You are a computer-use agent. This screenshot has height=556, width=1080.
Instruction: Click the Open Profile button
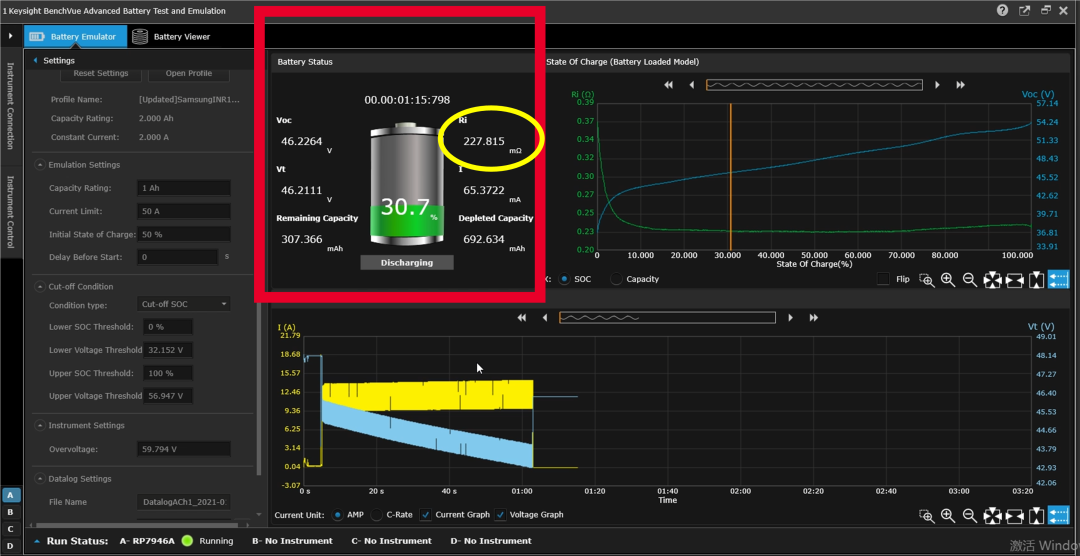coord(189,73)
